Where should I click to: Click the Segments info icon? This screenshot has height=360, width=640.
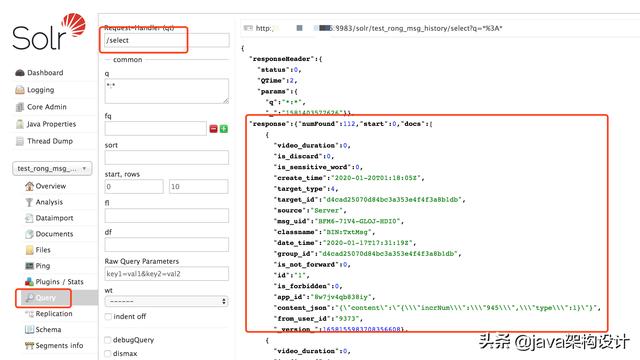(x=29, y=345)
